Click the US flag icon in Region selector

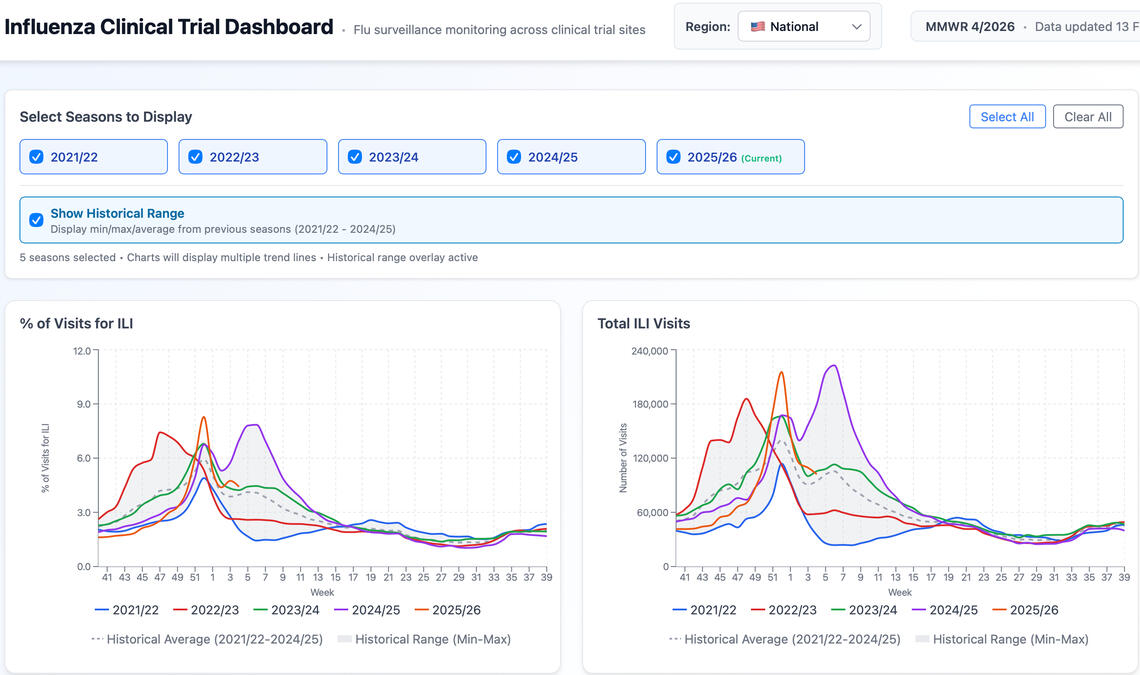(x=758, y=27)
